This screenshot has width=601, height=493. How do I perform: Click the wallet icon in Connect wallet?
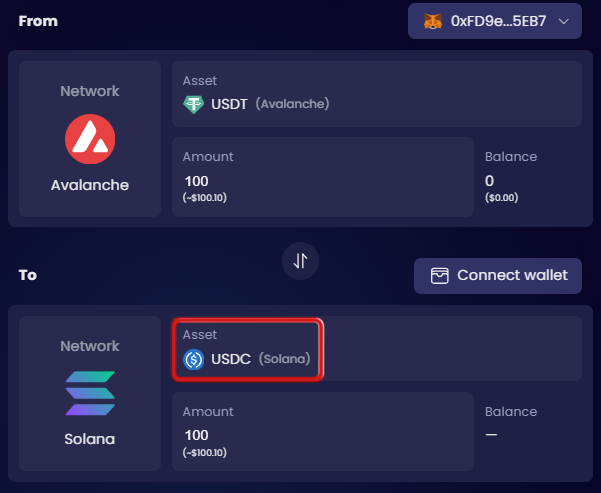(x=439, y=276)
